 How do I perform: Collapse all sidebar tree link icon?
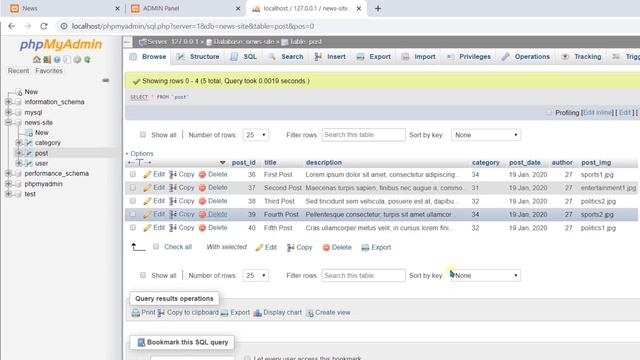click(x=106, y=80)
